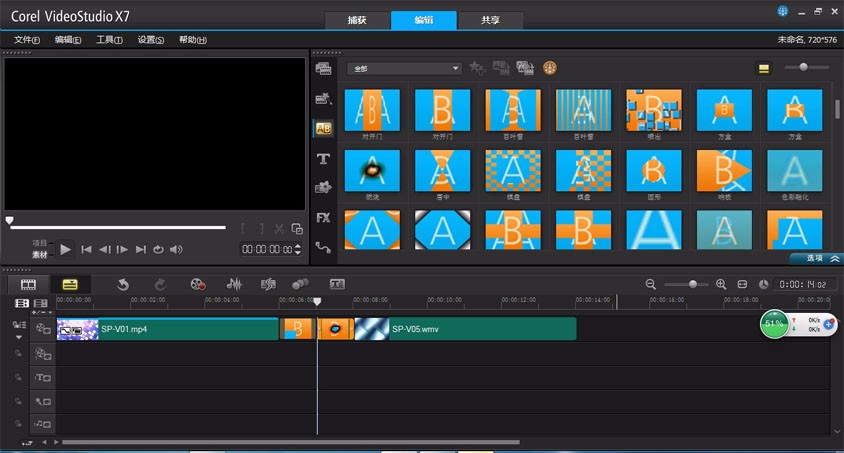Open the Record/Capture option reel icon

(198, 284)
